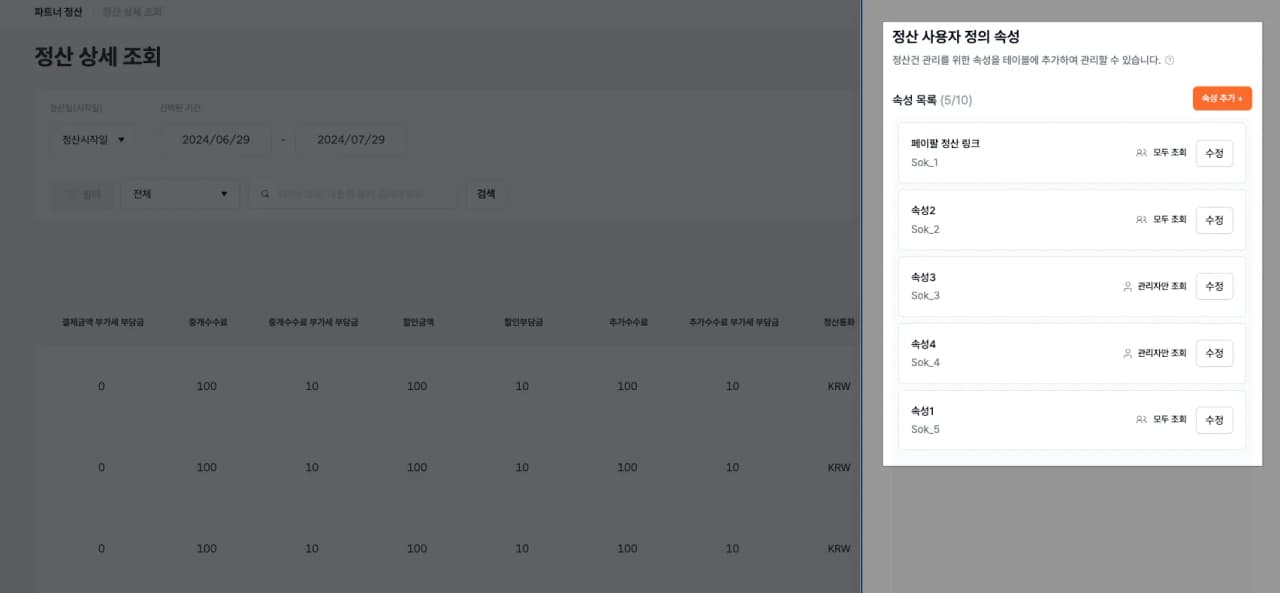Click the 모두 조회 people icon for 속성2
Viewport: 1280px width, 593px height.
click(x=1141, y=220)
